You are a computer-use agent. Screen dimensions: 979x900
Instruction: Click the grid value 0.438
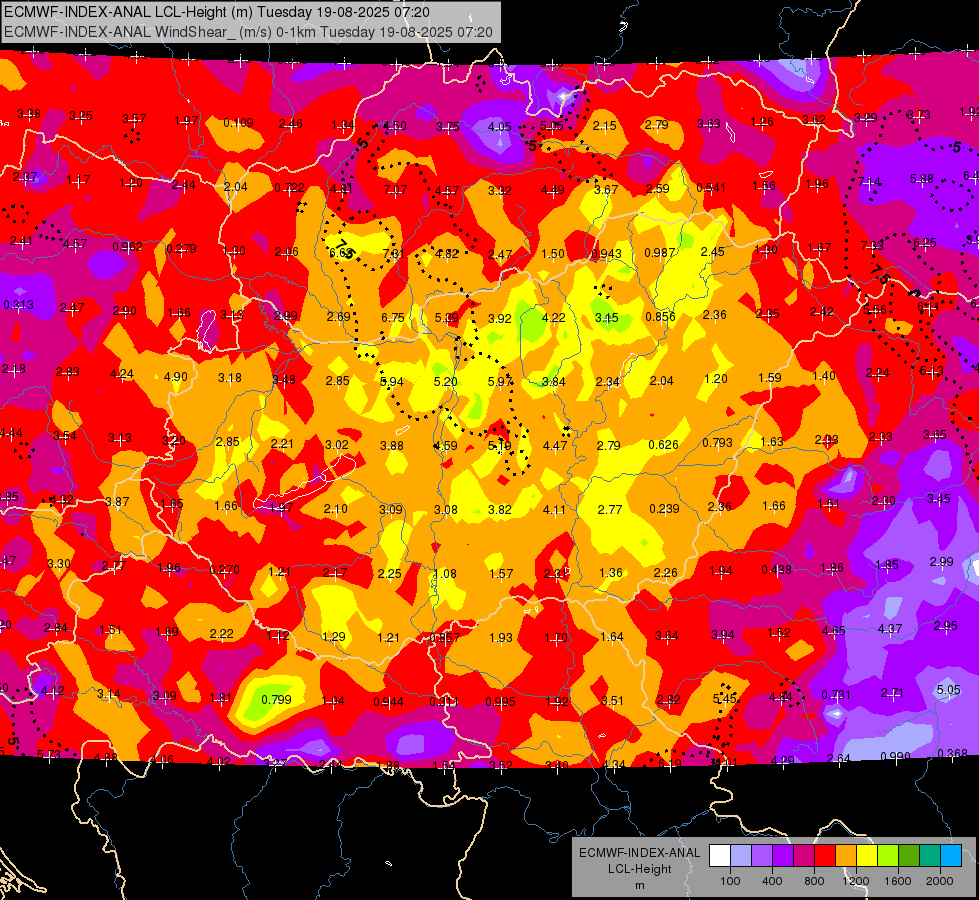pyautogui.click(x=777, y=570)
